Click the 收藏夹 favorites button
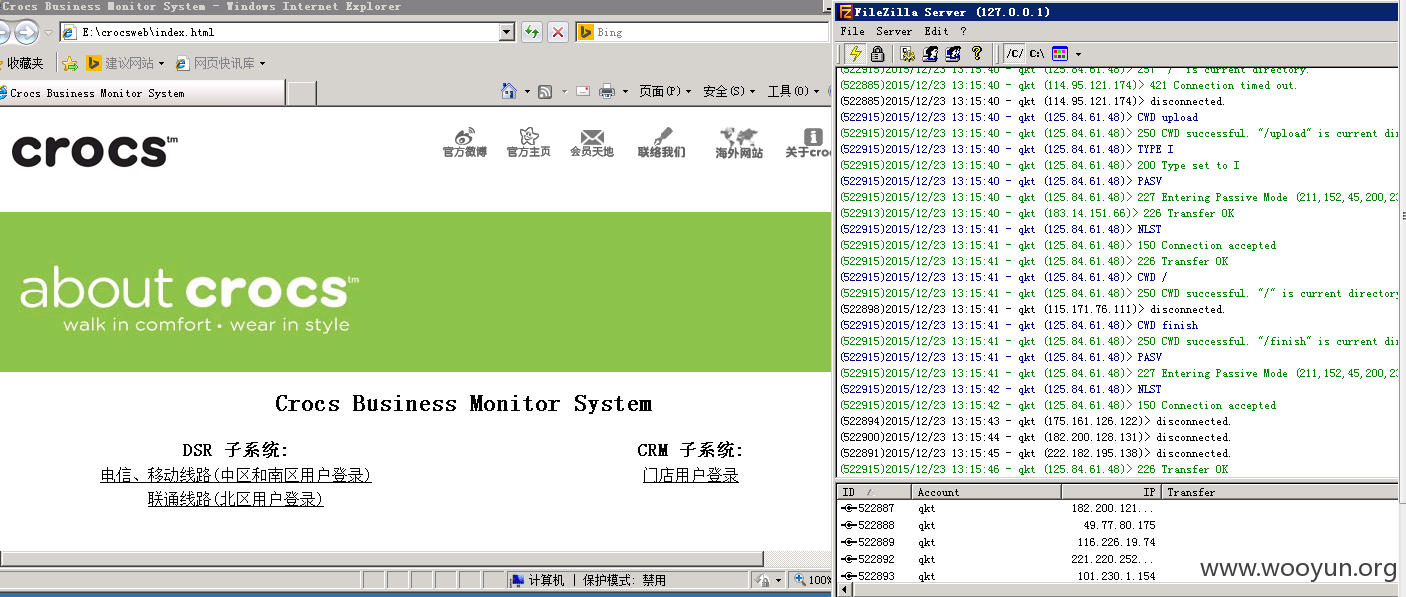 pos(24,63)
